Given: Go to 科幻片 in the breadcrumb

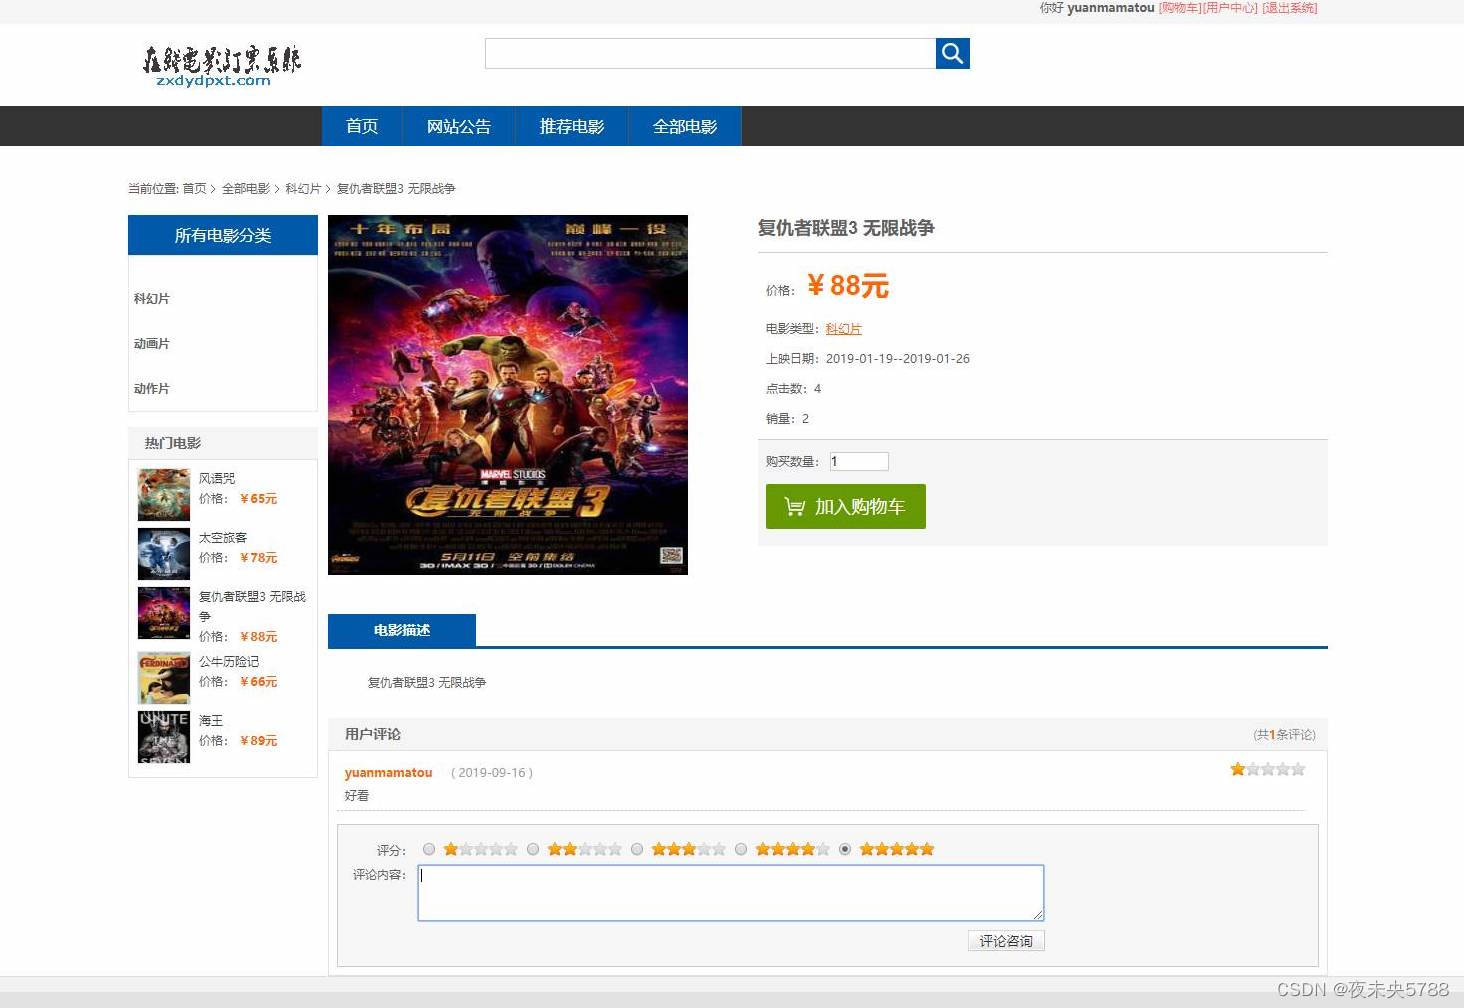Looking at the screenshot, I should pos(303,188).
